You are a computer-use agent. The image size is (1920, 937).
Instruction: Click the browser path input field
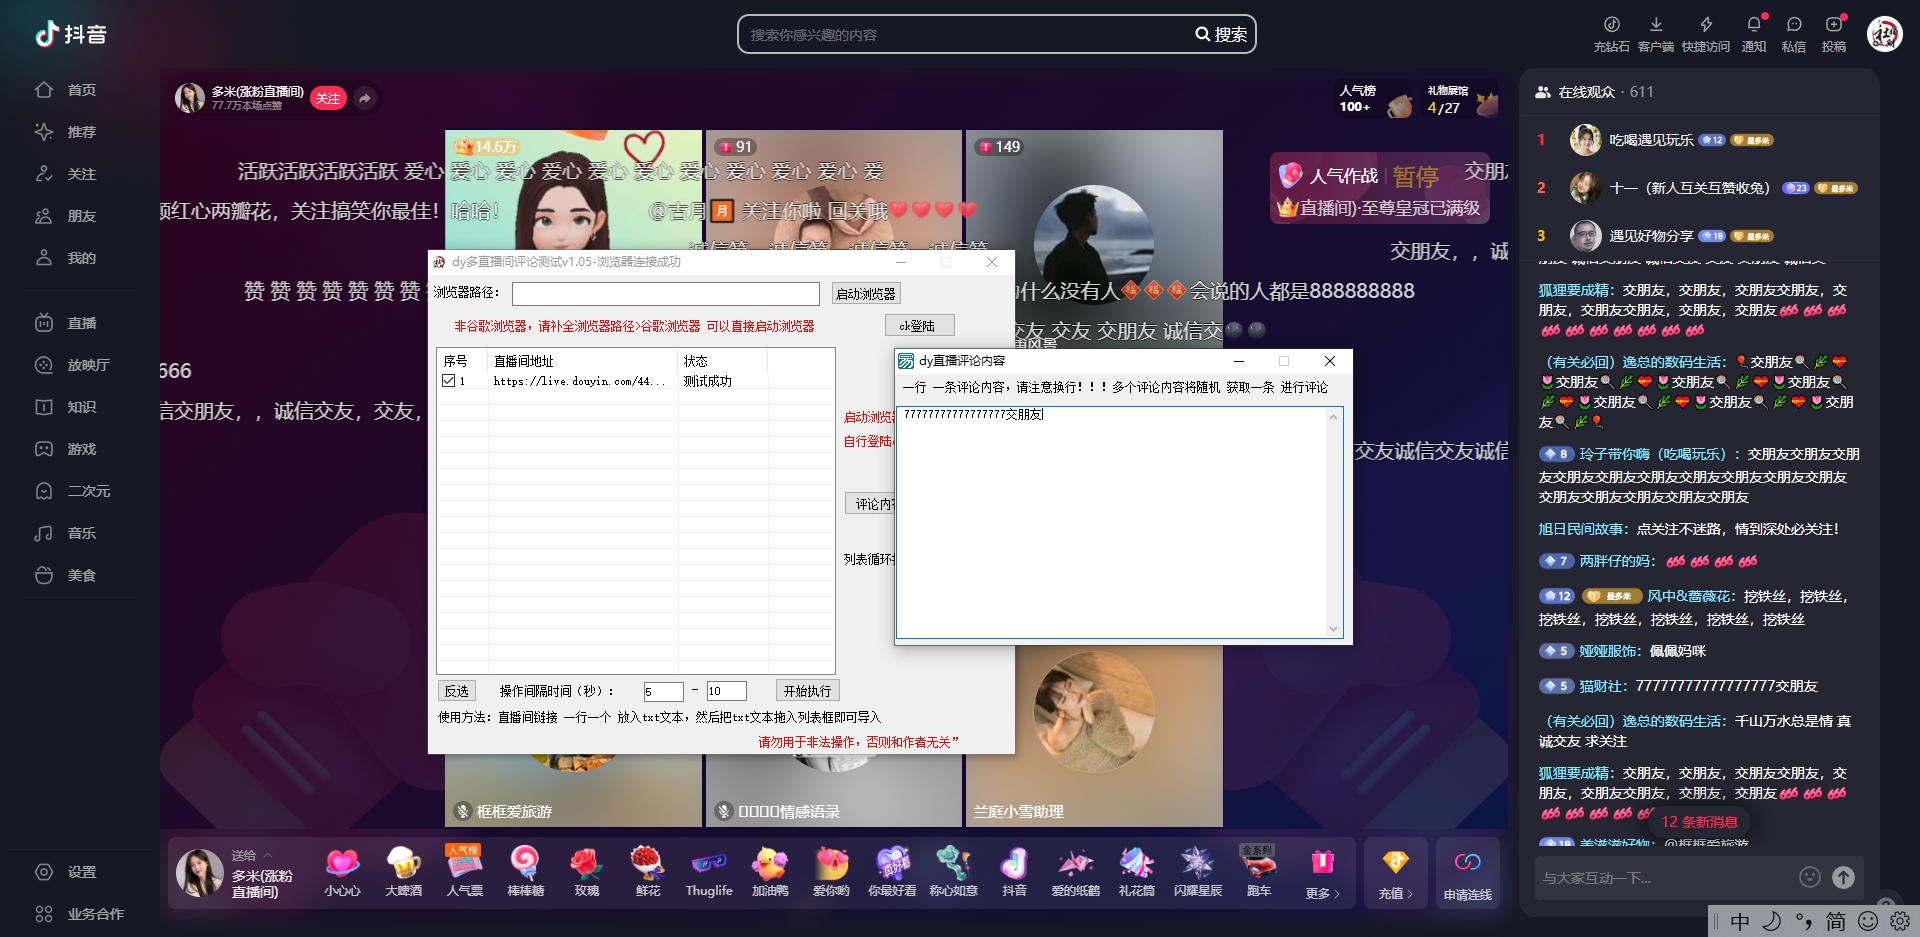click(665, 294)
